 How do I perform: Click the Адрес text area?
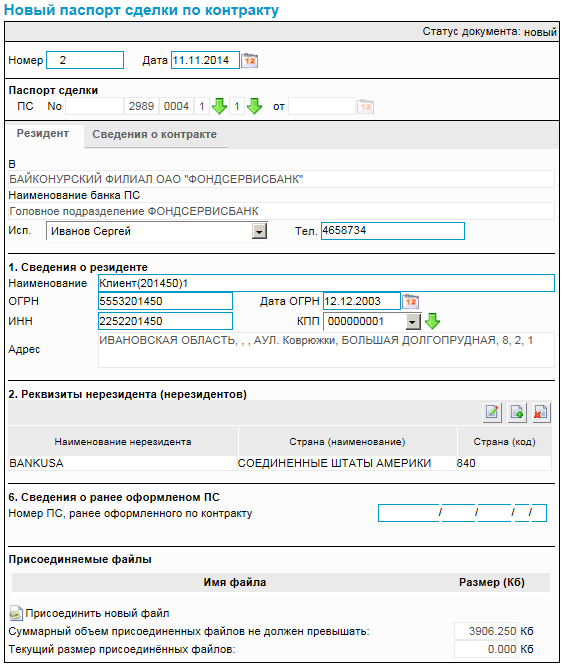[326, 350]
